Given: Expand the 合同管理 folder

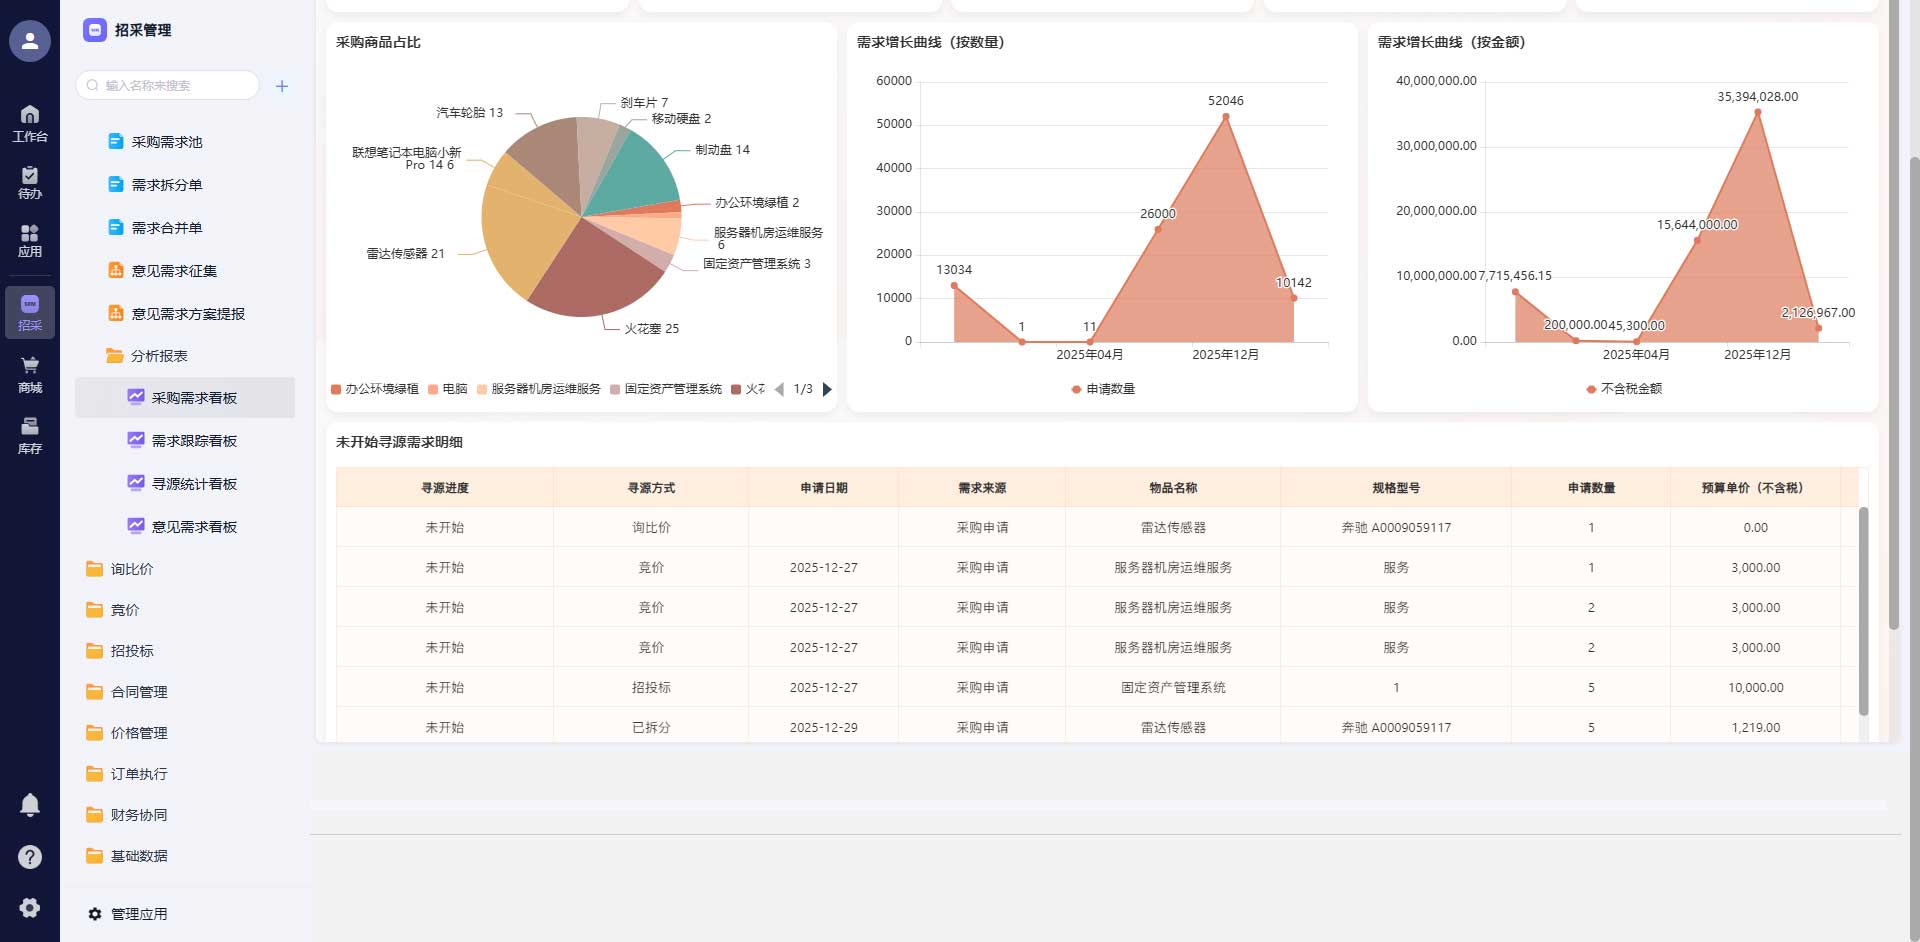Looking at the screenshot, I should [x=138, y=692].
